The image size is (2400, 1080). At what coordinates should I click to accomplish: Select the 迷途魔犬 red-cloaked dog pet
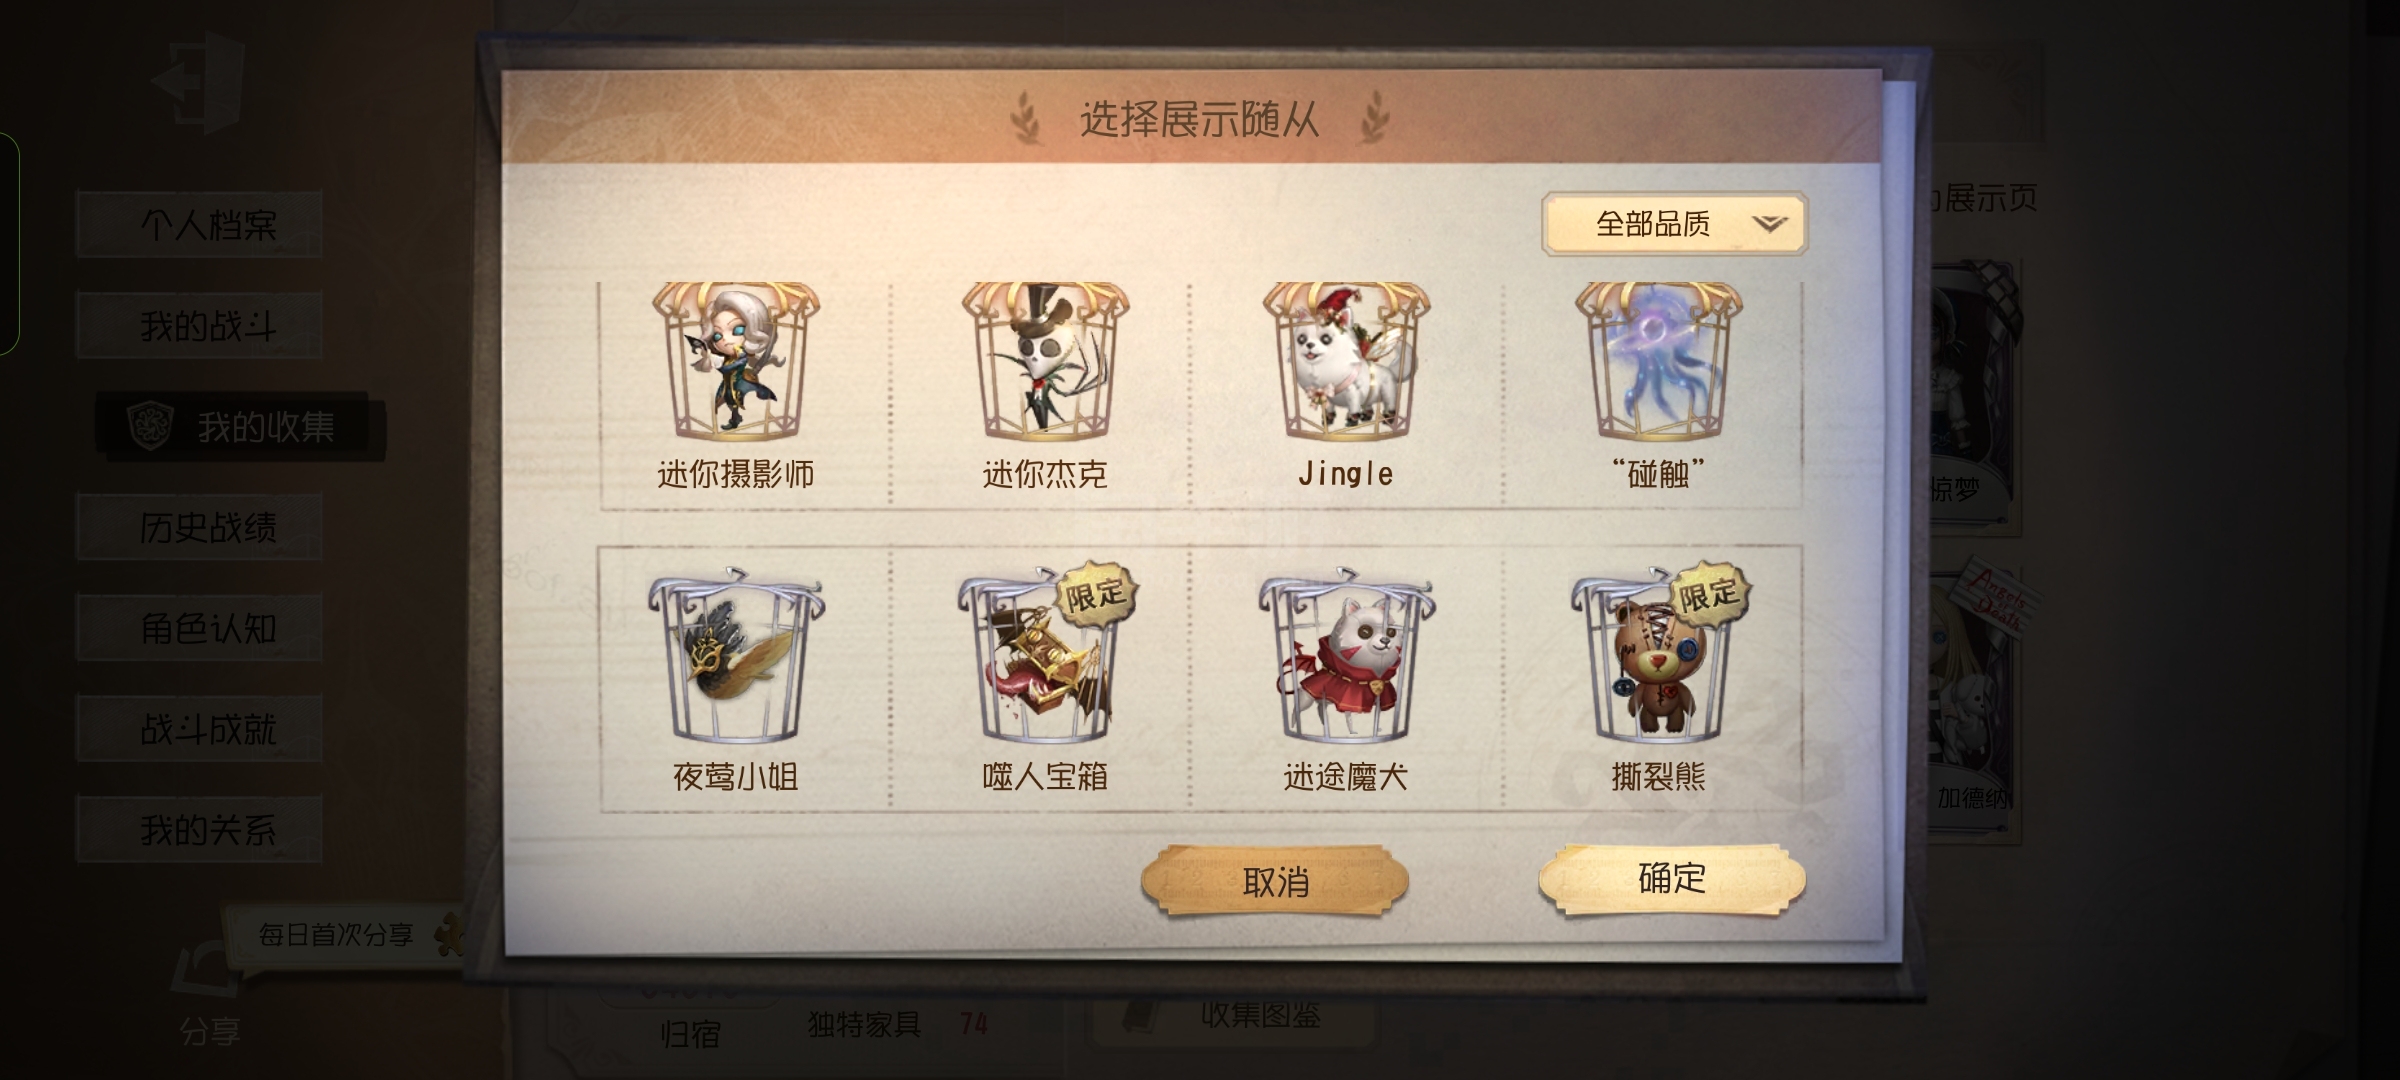[1346, 656]
